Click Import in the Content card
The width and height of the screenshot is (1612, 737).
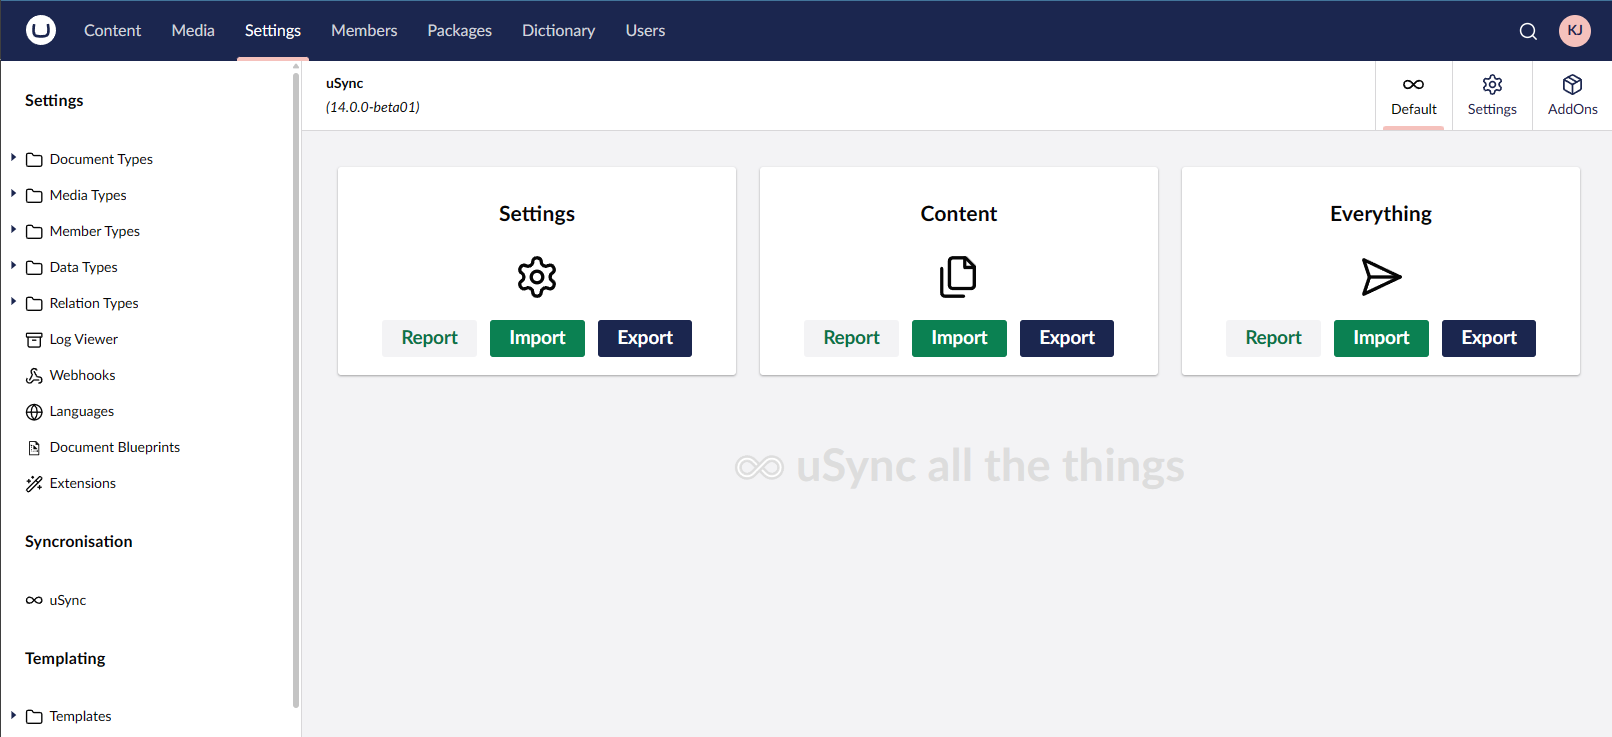(959, 338)
